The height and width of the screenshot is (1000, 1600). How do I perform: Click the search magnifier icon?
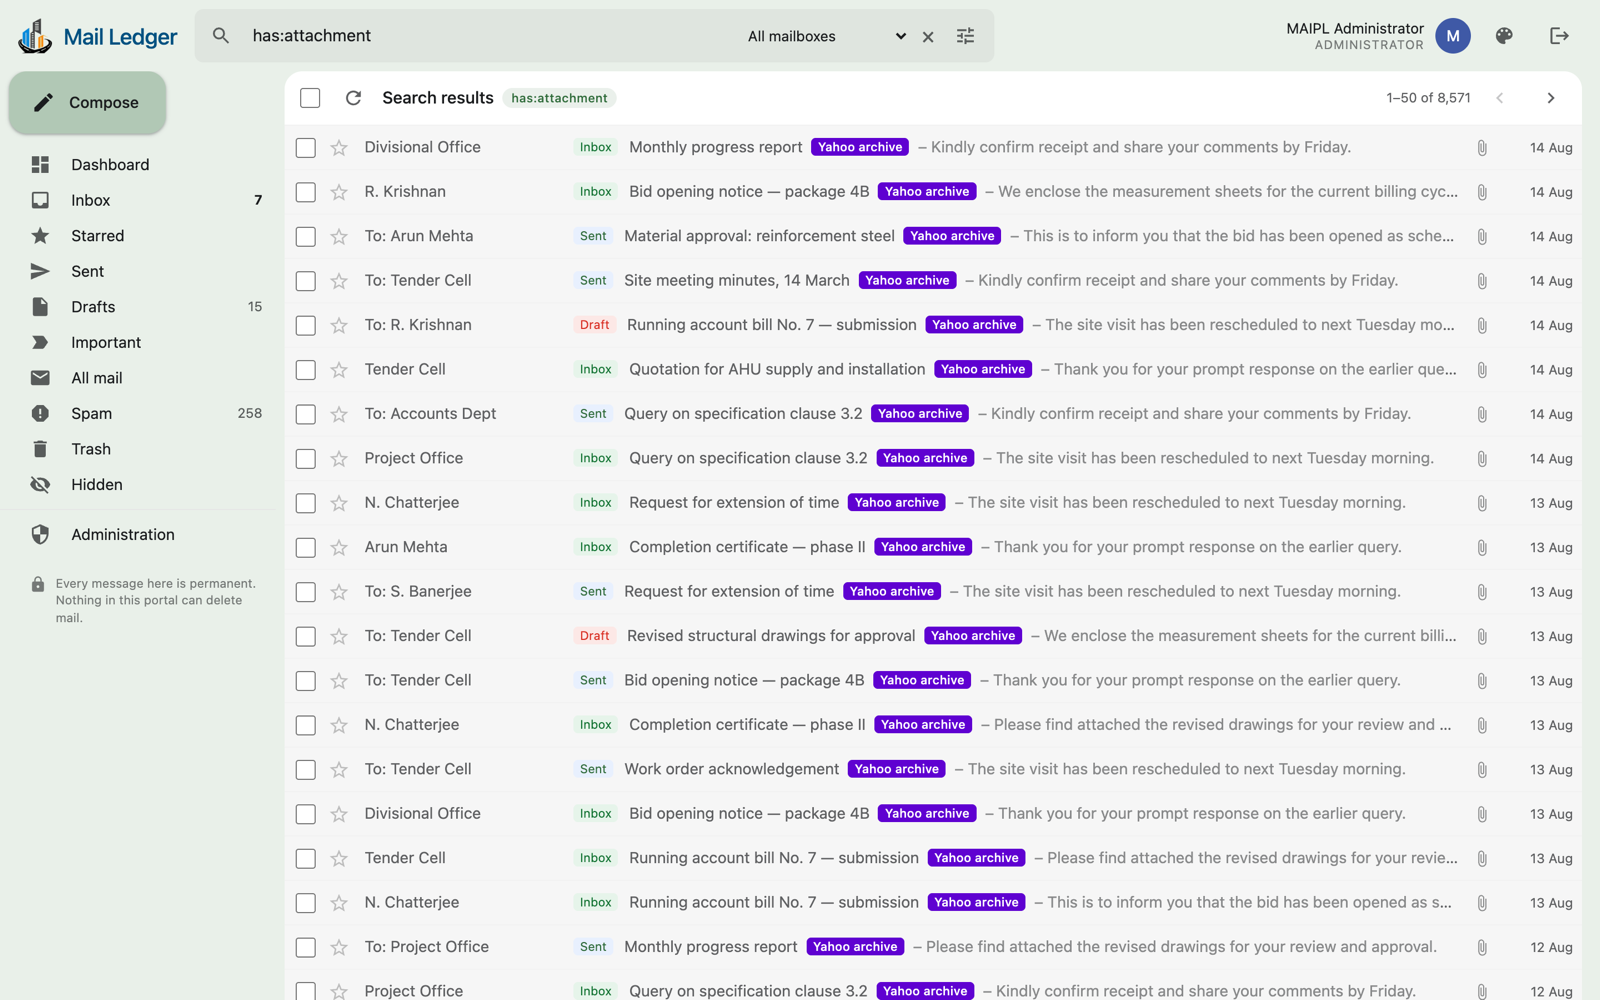tap(221, 36)
